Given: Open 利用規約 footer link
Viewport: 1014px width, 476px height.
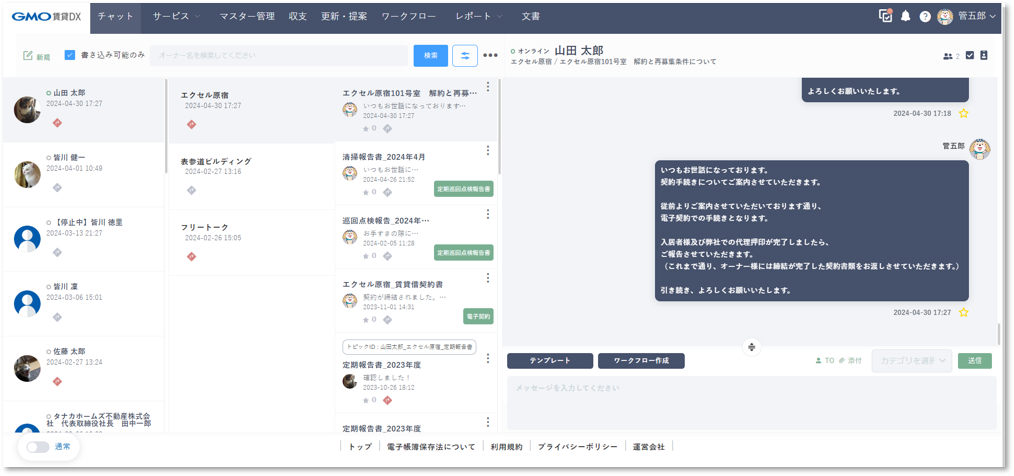Looking at the screenshot, I should [506, 447].
